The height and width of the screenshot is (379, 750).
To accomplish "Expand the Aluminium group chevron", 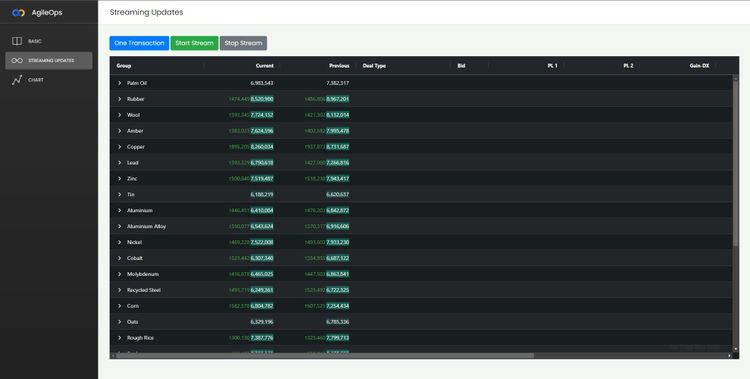I will click(x=120, y=211).
